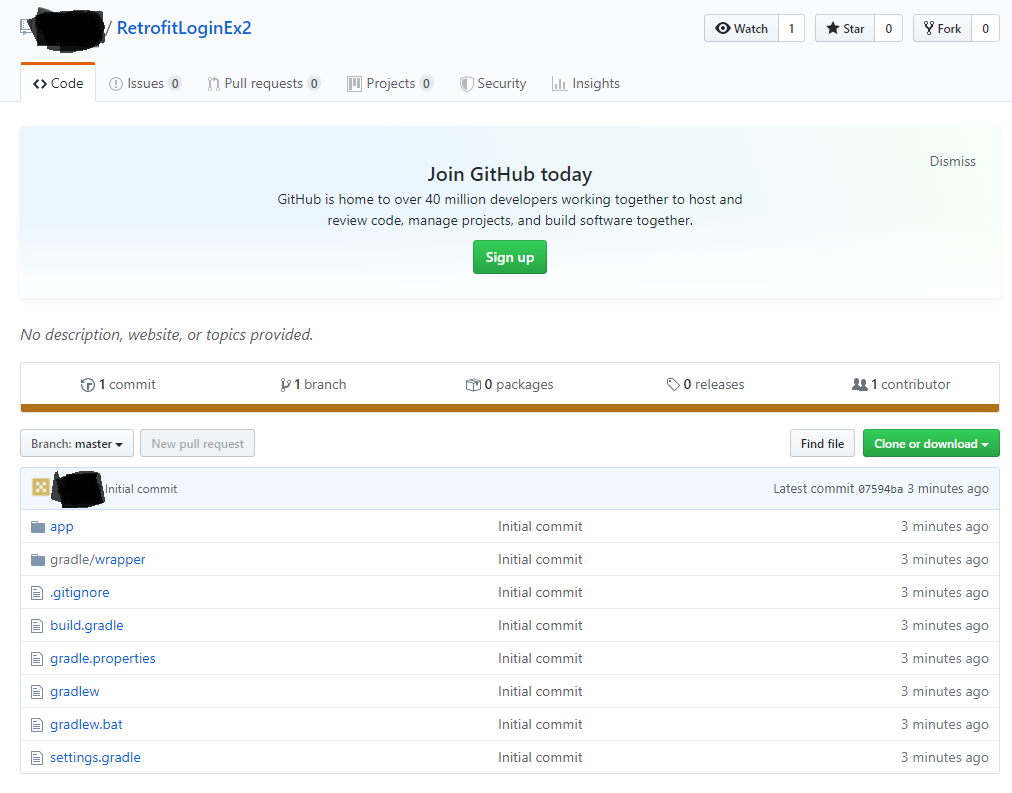Screen dimensions: 1012x793
Task: Open the Initial commit message in header row
Action: pos(141,489)
